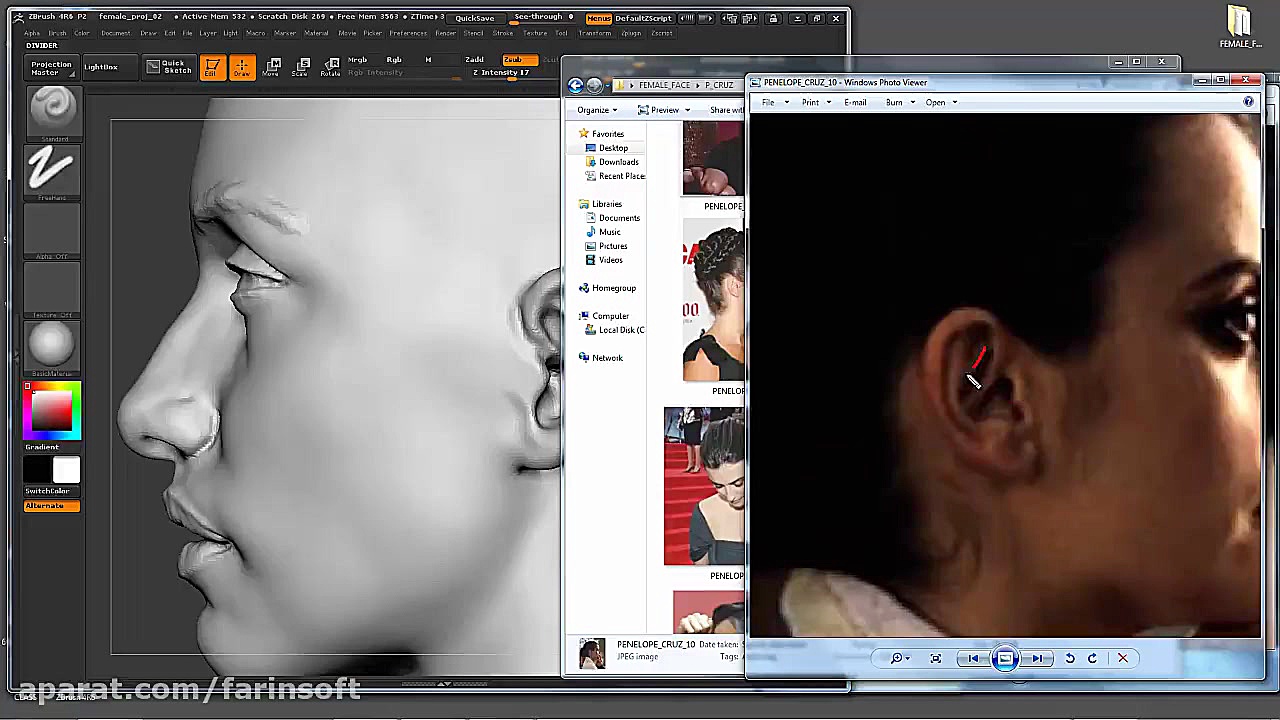
Task: Click E-mail in Photo Viewer
Action: pyautogui.click(x=855, y=102)
